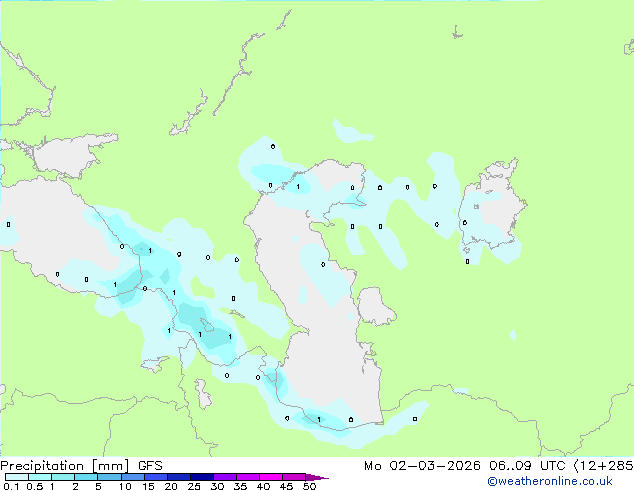Screen dimensions: 634x490
Task: Click the 1–2 mm legend swatch
Action: 63,477
